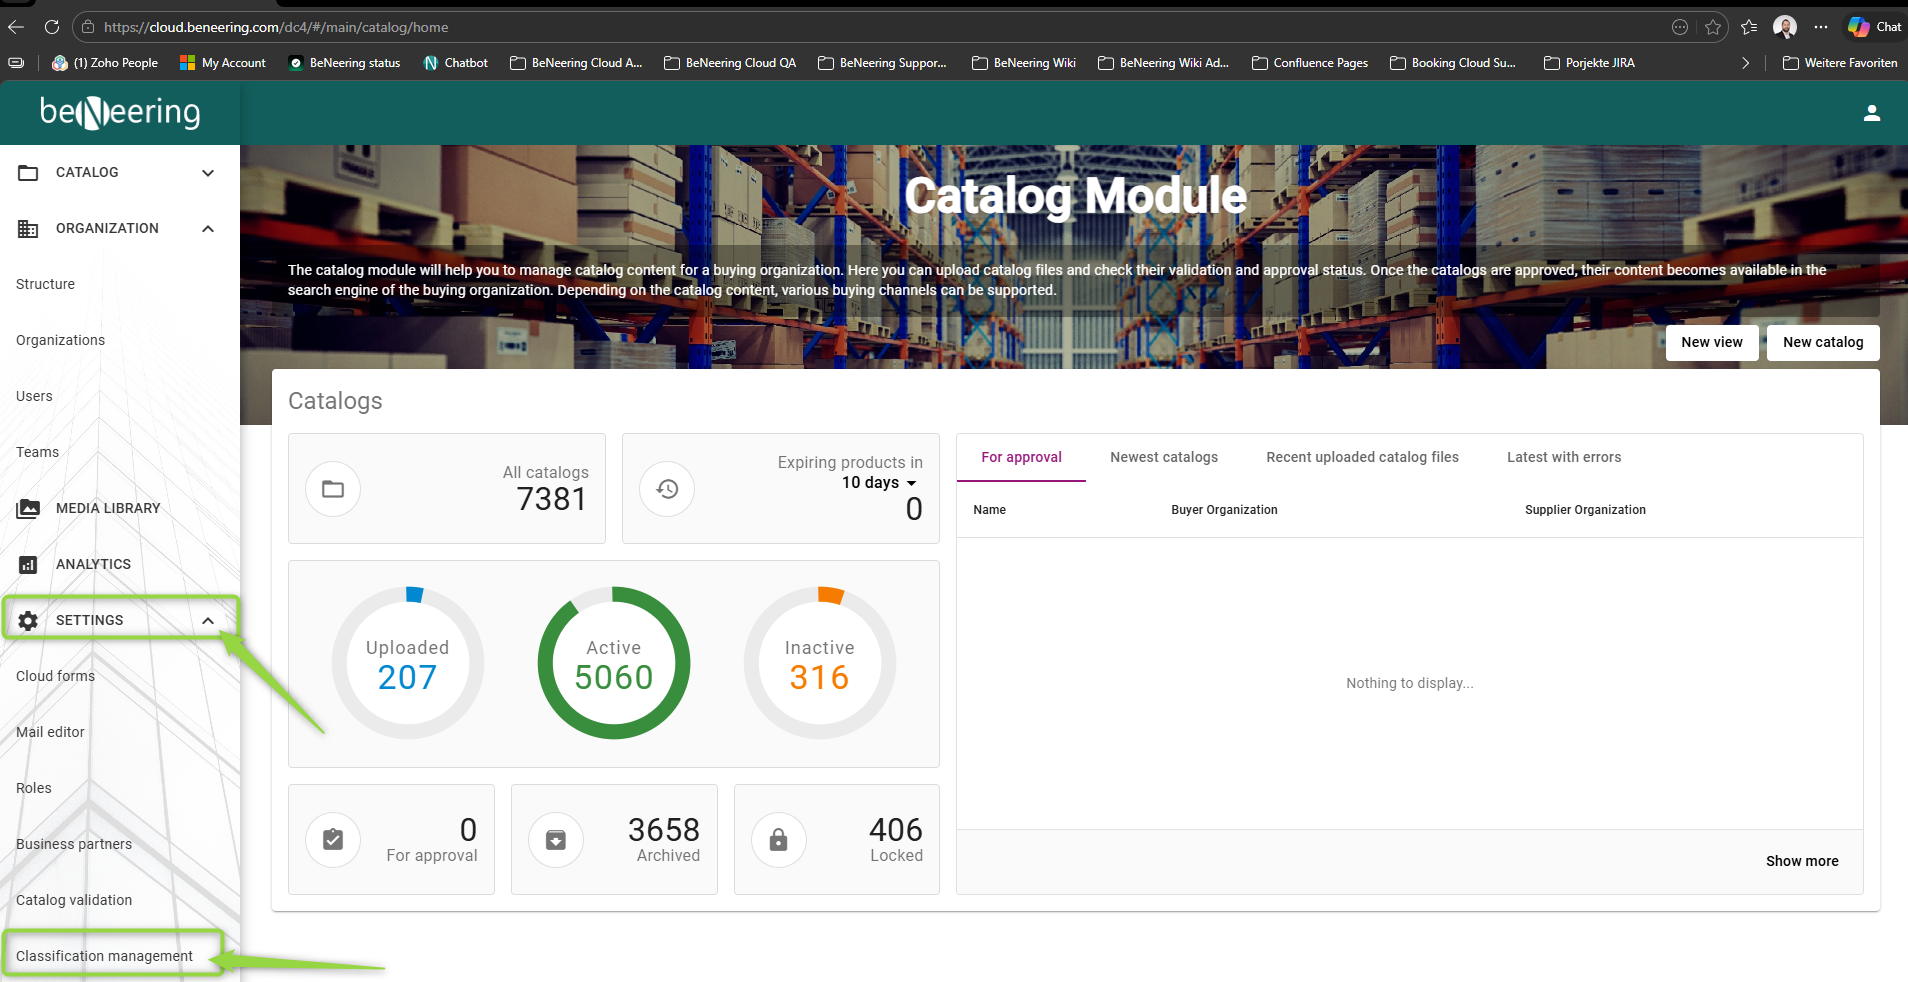
Task: Open the 10 days expiry dropdown
Action: click(x=879, y=483)
